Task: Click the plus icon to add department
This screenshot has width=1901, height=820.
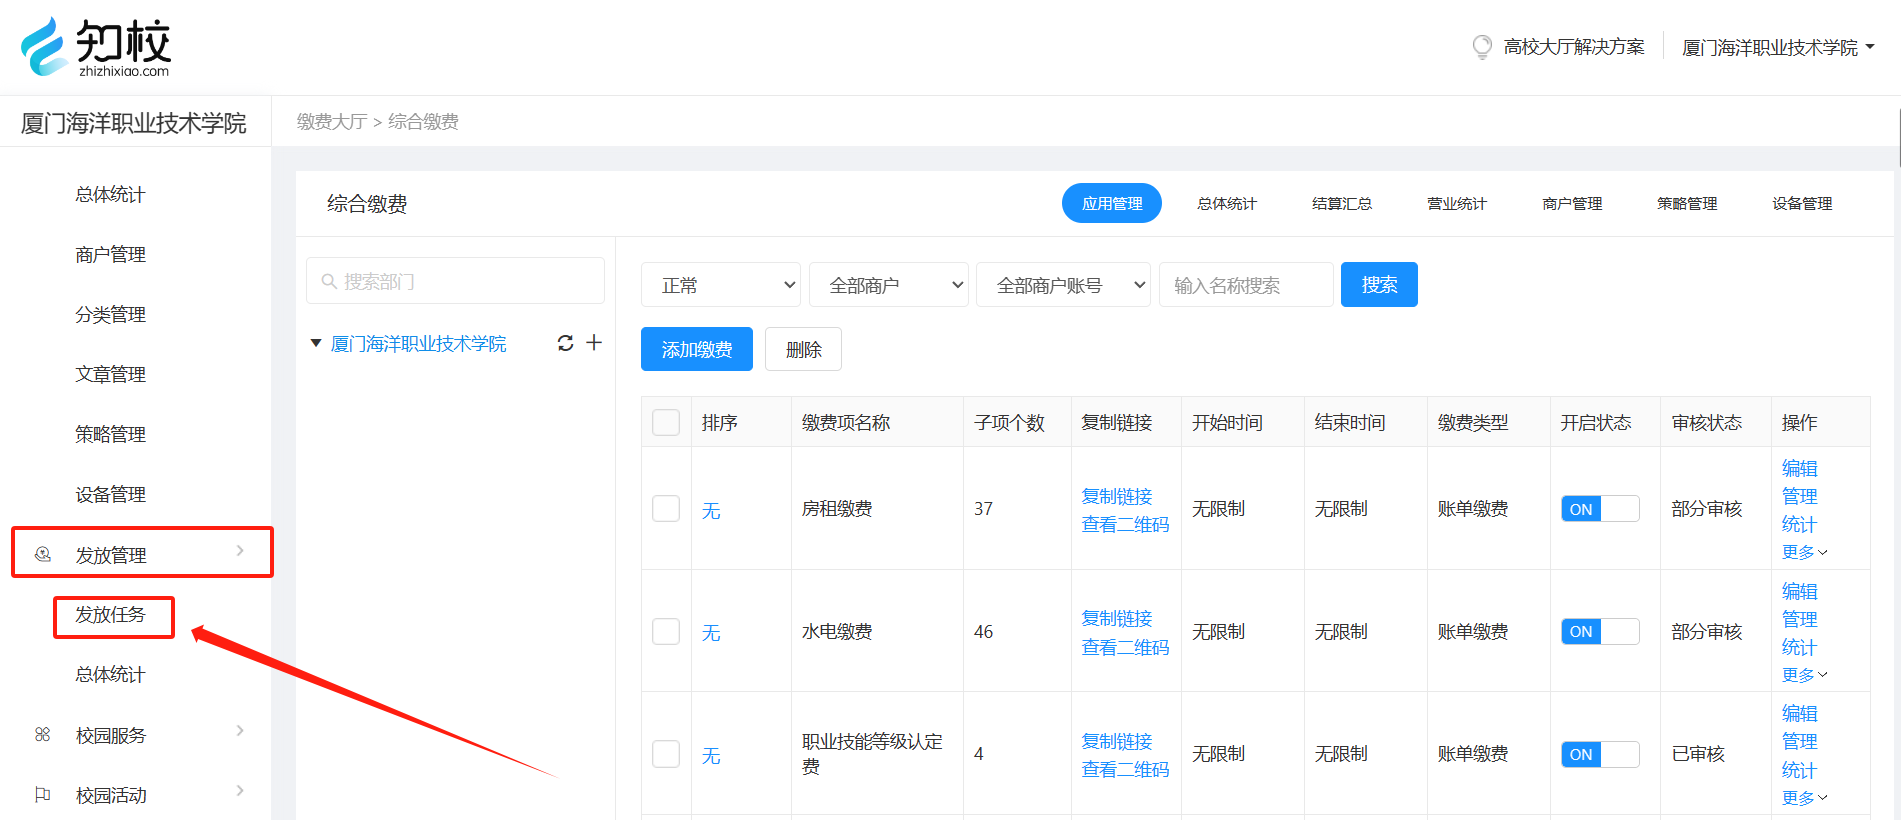Action: (594, 343)
